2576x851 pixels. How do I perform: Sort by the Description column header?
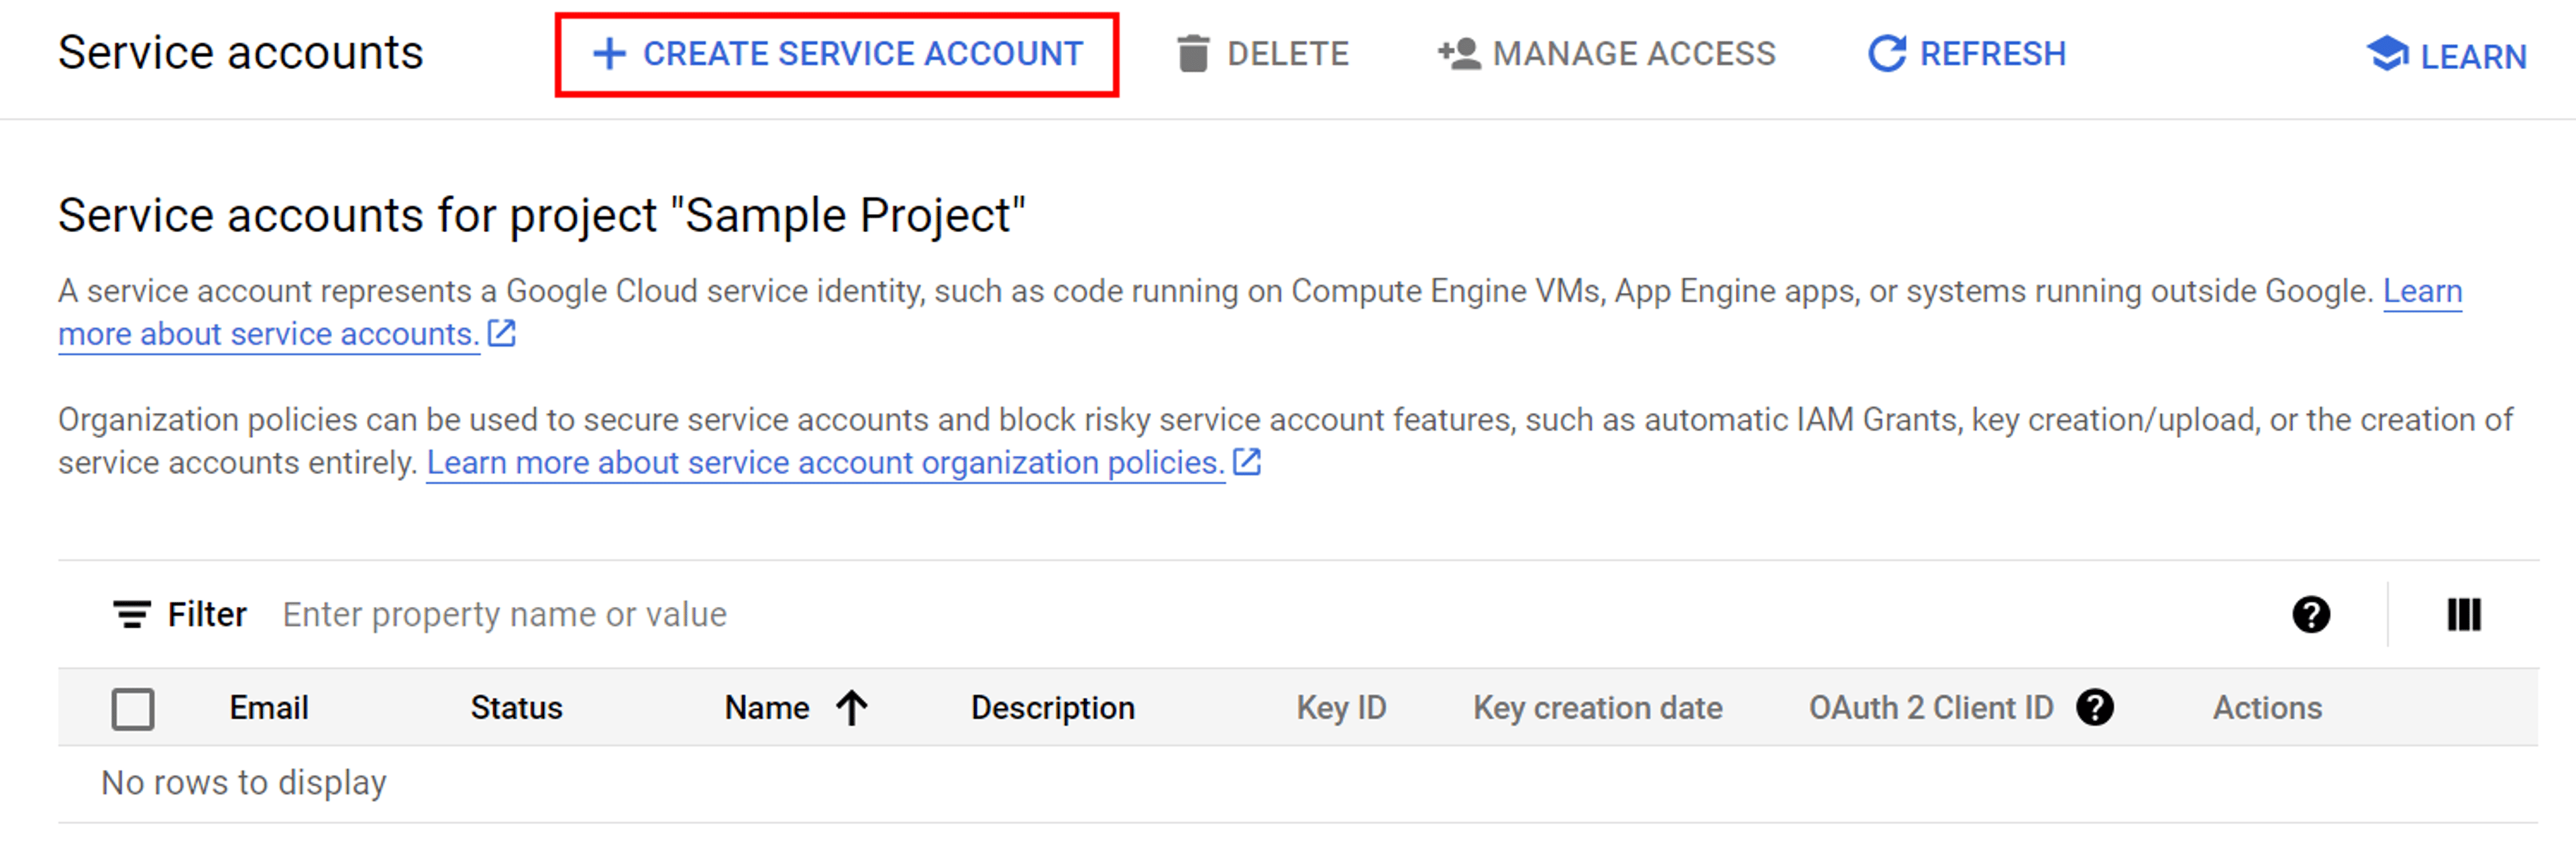coord(1052,708)
